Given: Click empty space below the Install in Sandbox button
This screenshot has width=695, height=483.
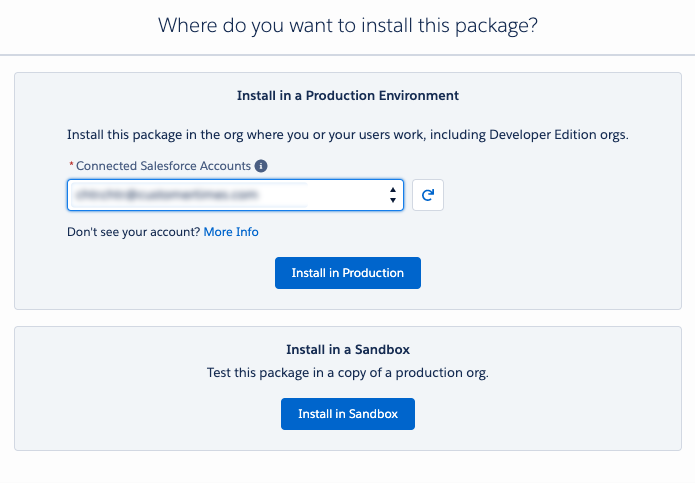Looking at the screenshot, I should 347,440.
